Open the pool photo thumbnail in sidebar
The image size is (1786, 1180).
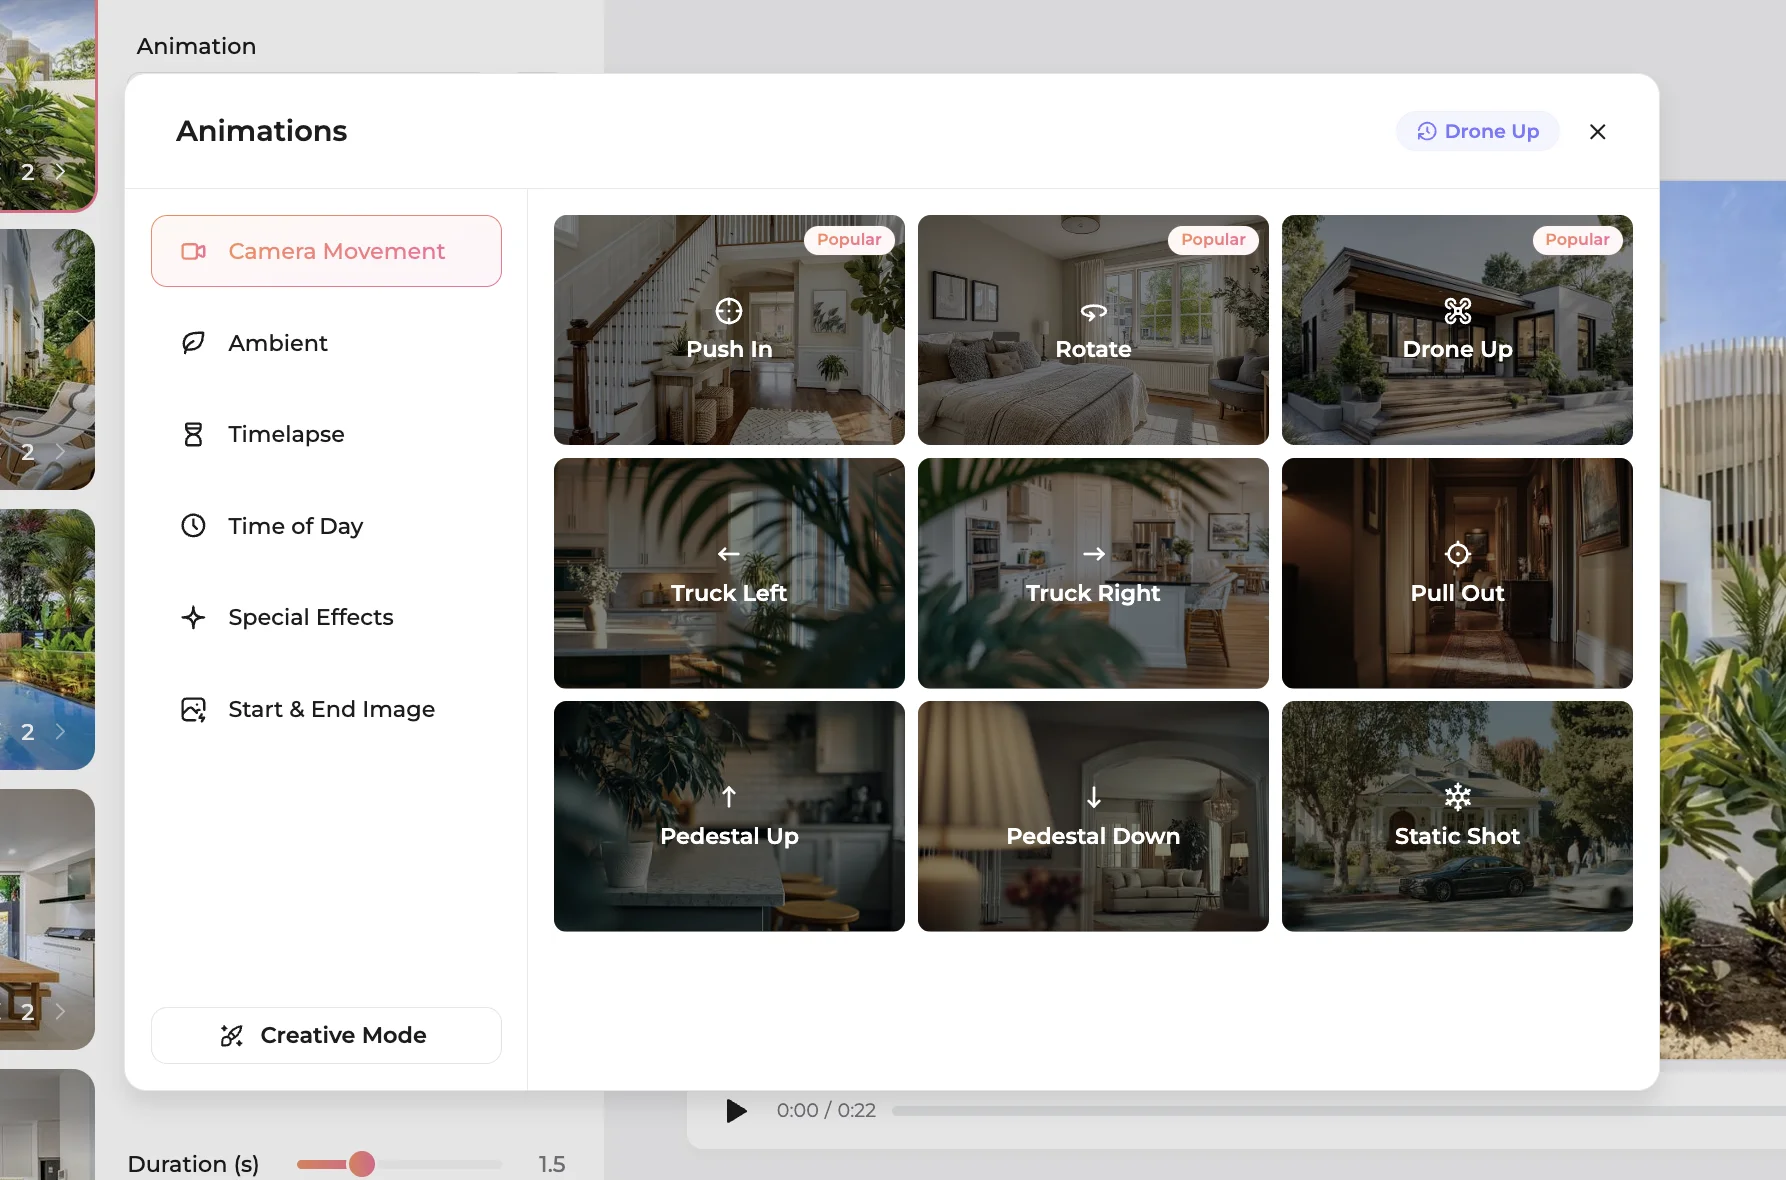coord(47,639)
